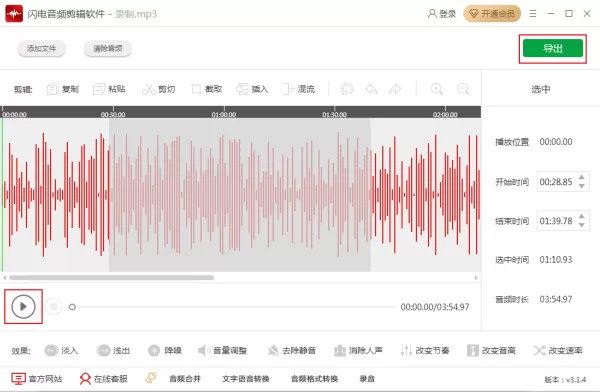Open the 录音 recording tool
Image resolution: width=600 pixels, height=392 pixels.
367,379
